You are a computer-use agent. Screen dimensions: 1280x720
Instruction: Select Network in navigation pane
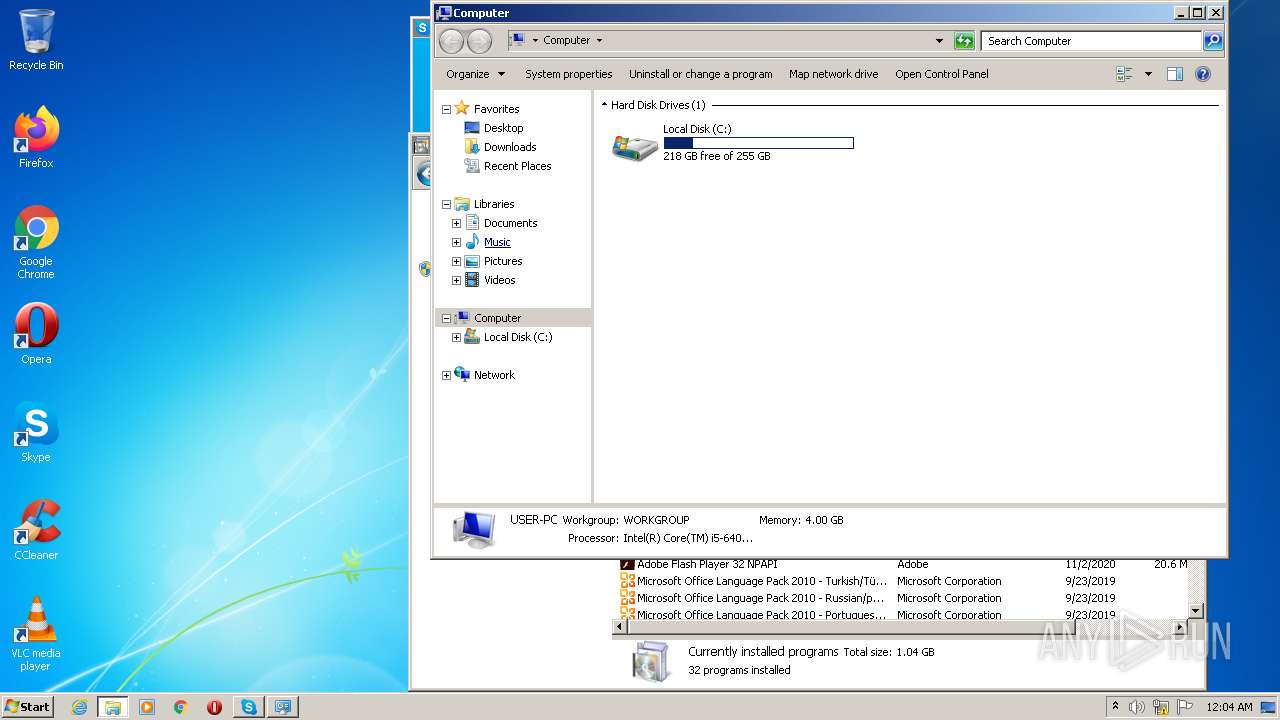[x=494, y=375]
